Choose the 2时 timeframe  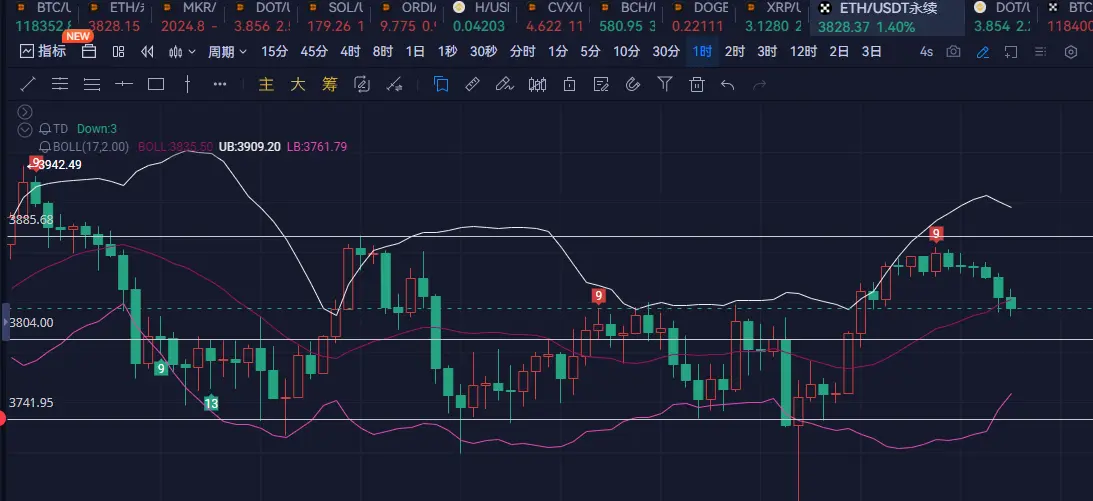tap(734, 52)
